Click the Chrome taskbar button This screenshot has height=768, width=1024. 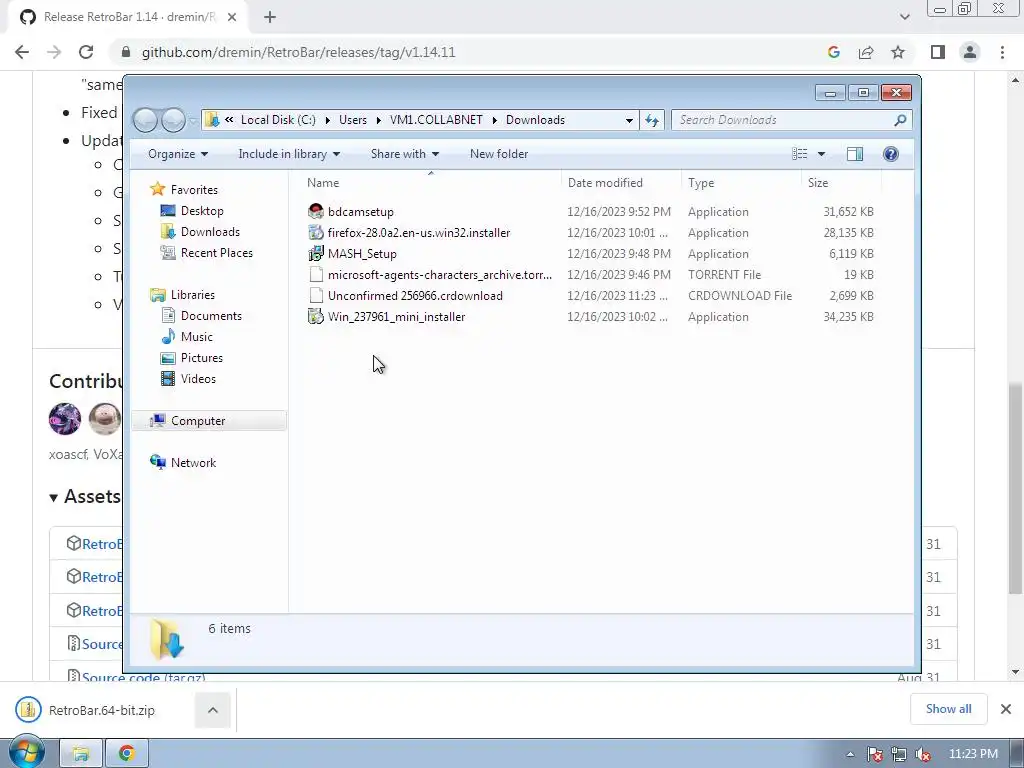(127, 754)
